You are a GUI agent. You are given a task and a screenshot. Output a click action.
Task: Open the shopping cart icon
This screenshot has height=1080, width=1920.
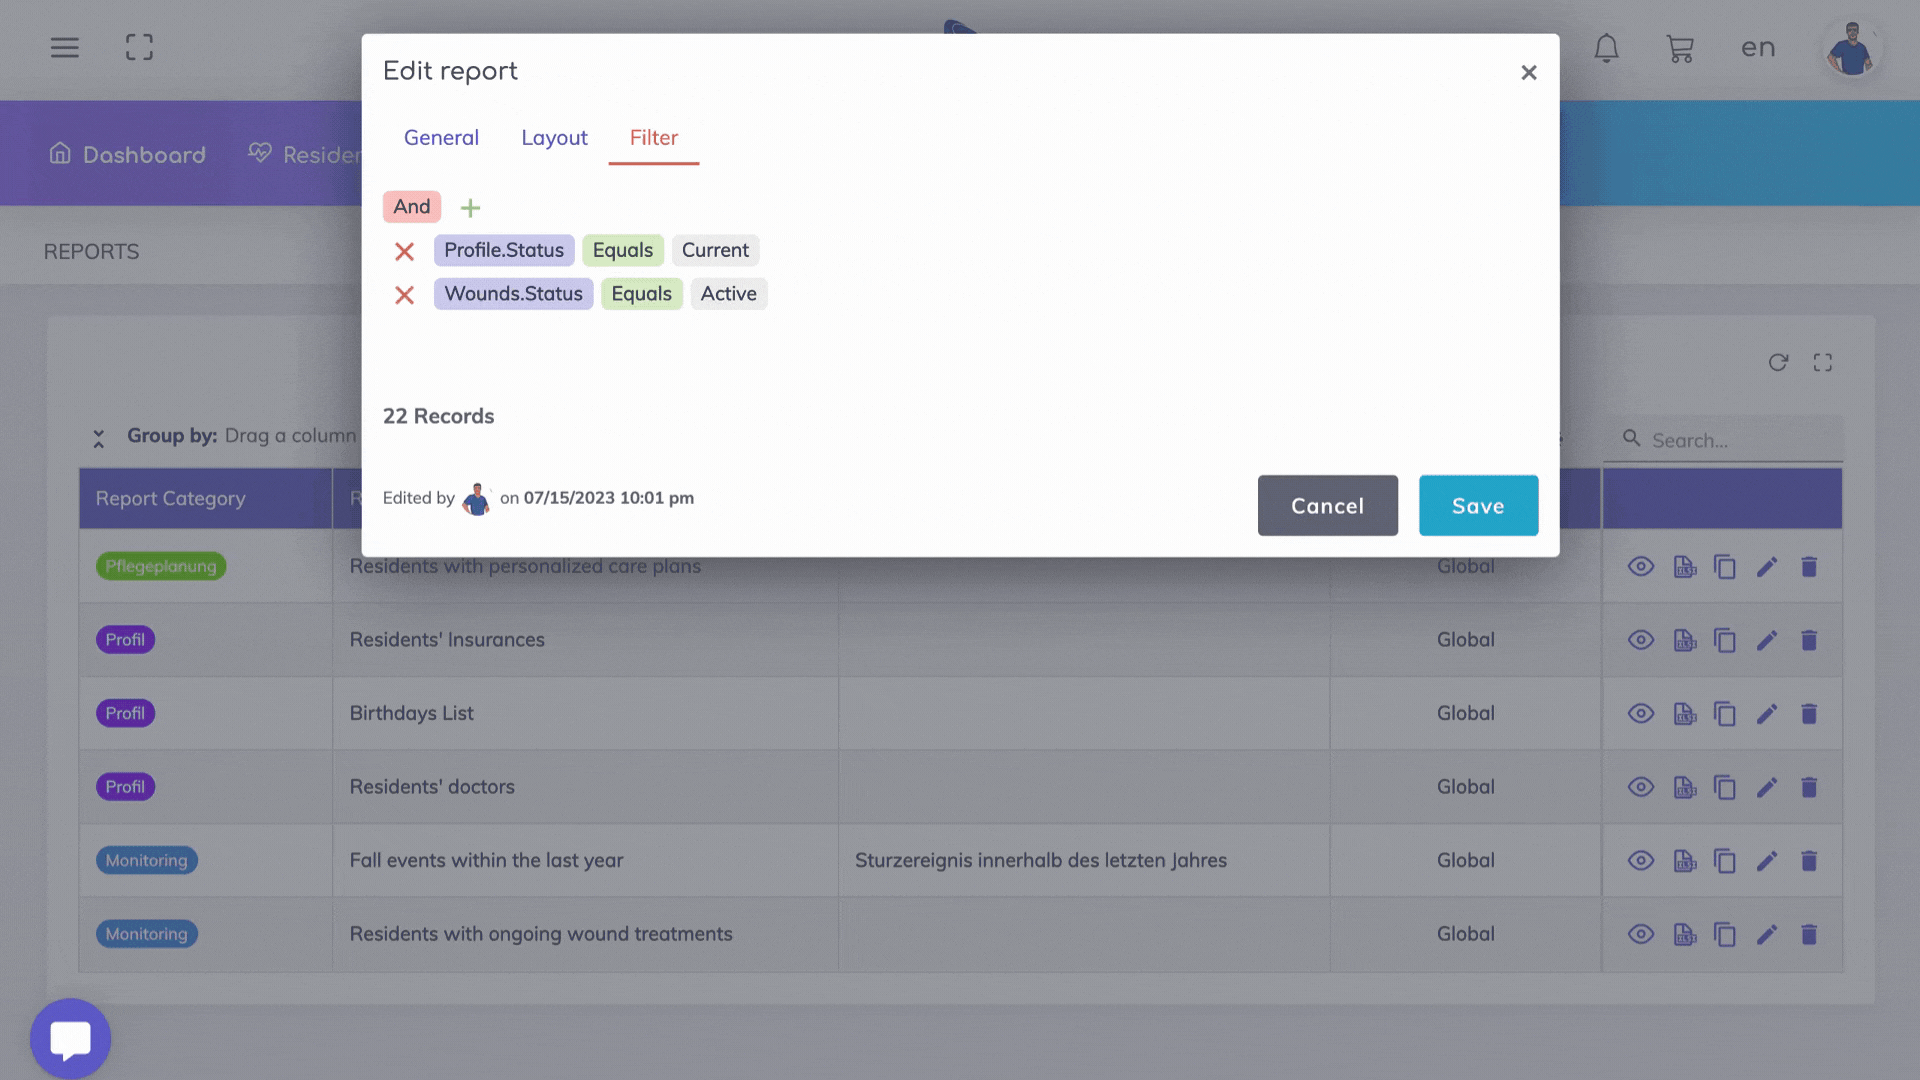pyautogui.click(x=1680, y=48)
